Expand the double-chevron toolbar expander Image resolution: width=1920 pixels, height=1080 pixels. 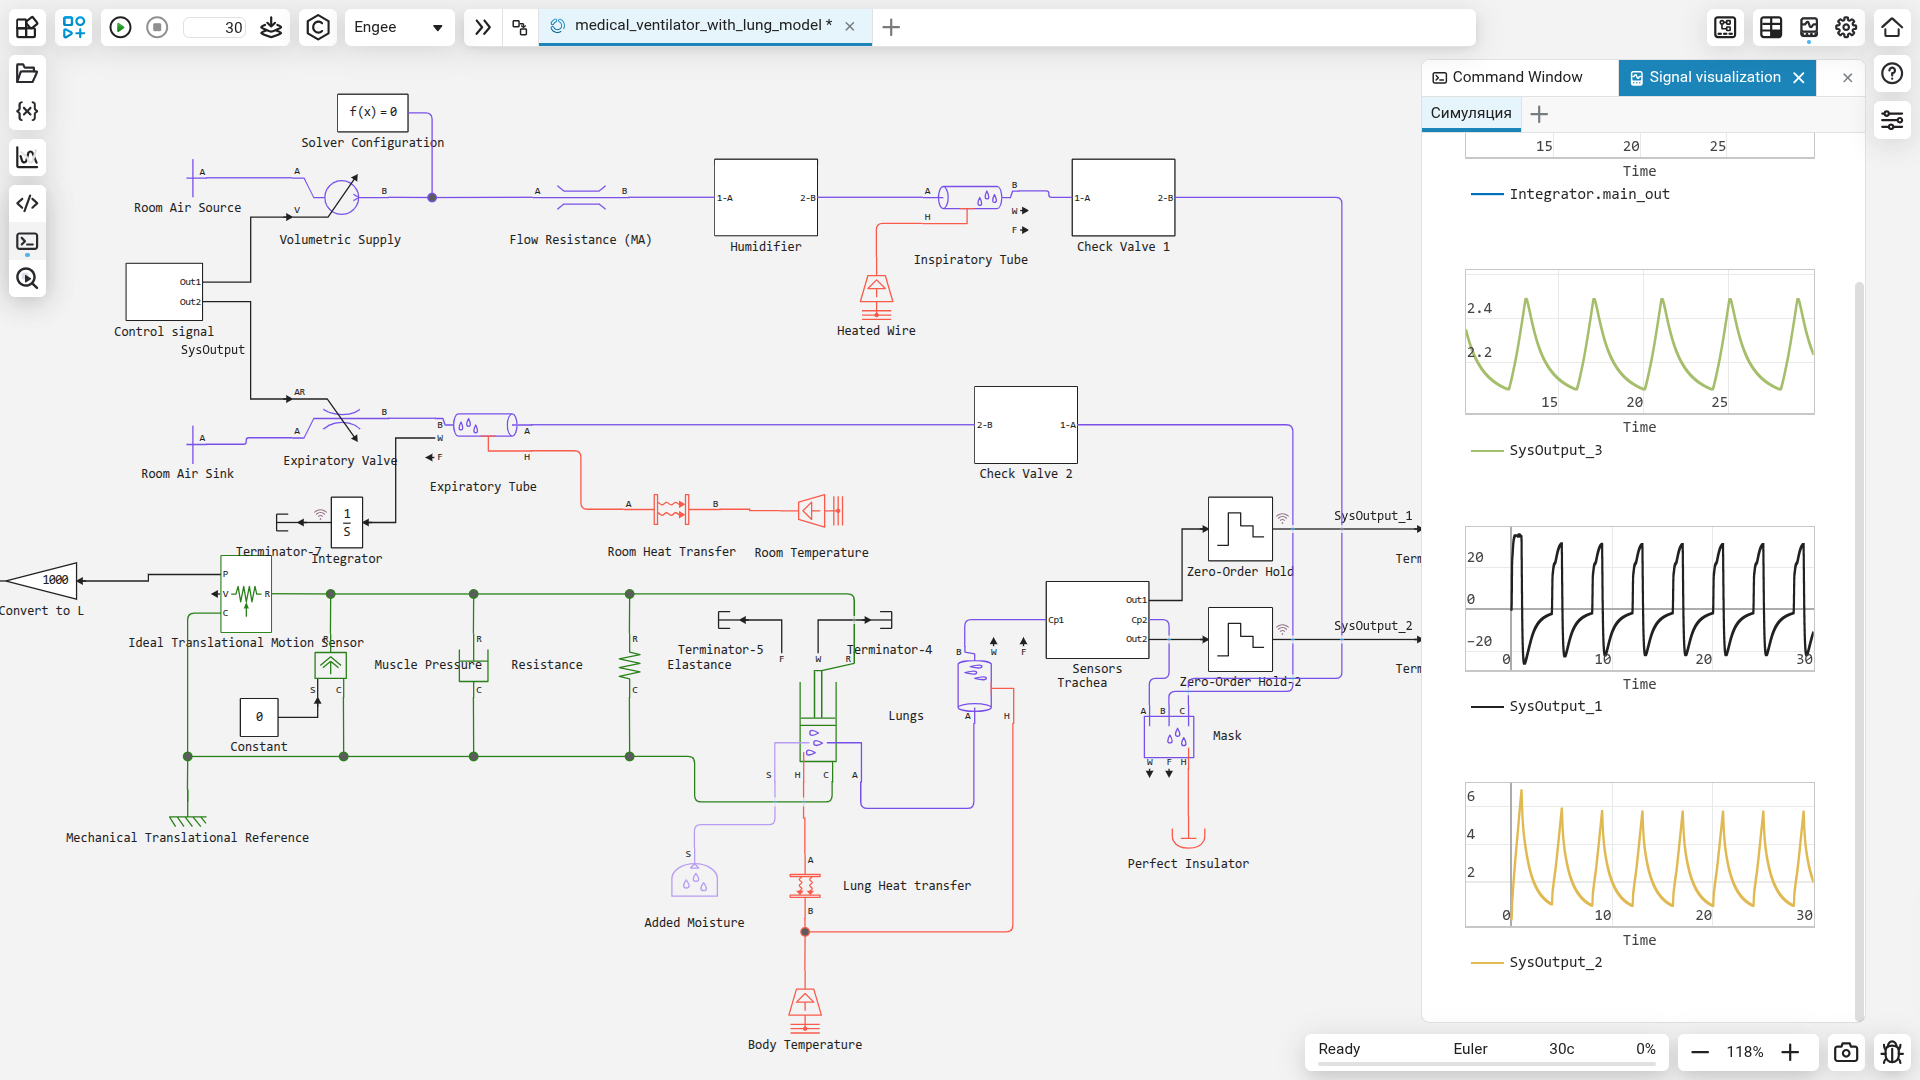coord(483,27)
